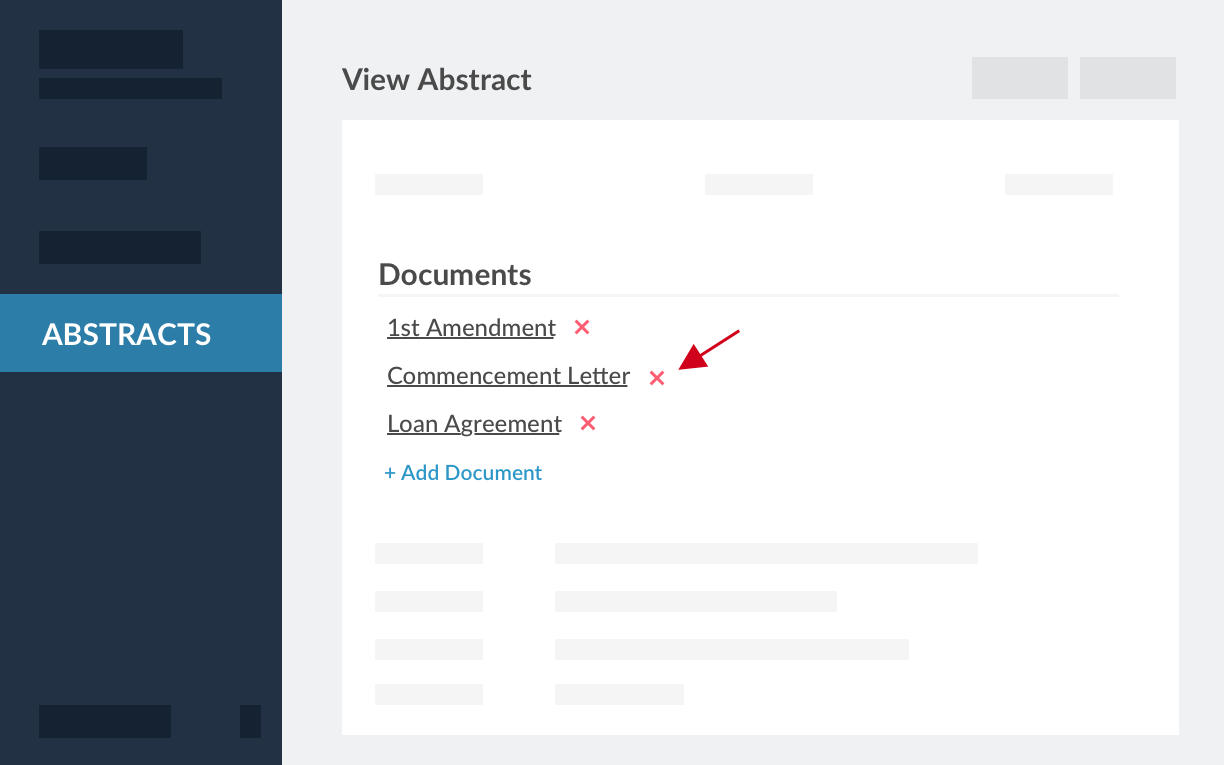This screenshot has width=1224, height=765.
Task: Click the X beside Loan Agreement
Action: [x=588, y=423]
